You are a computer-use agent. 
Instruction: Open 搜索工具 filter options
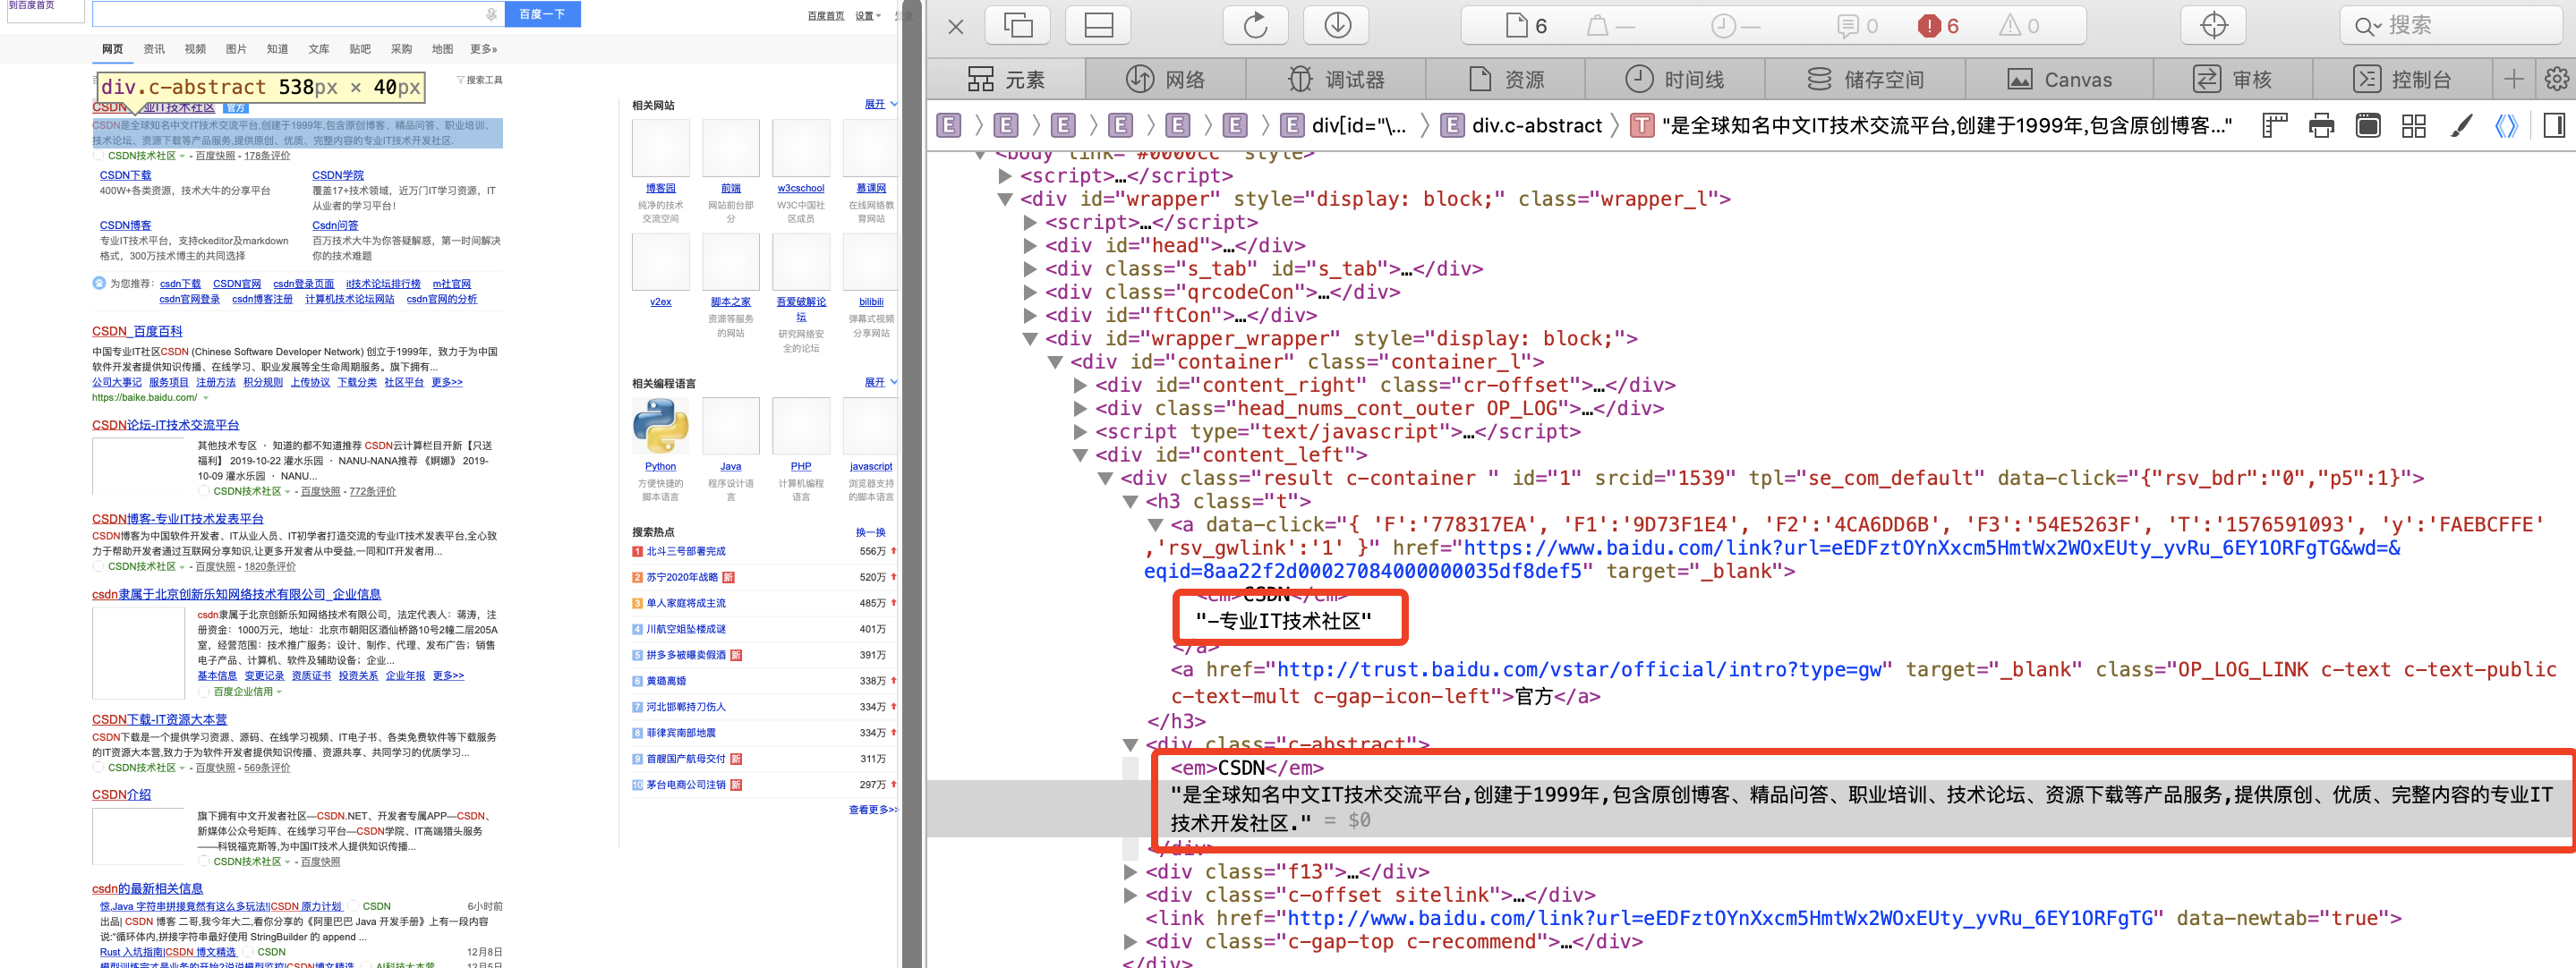(x=480, y=80)
